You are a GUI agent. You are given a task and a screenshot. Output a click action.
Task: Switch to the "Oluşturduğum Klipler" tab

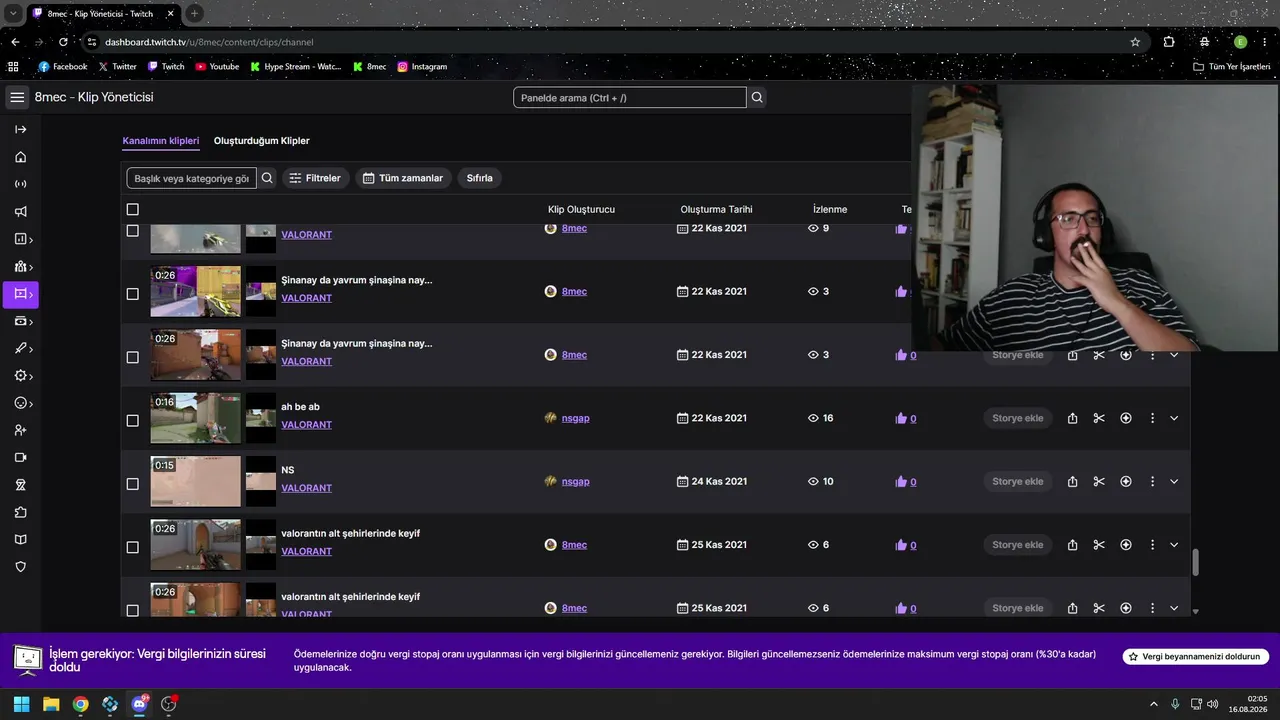(262, 141)
